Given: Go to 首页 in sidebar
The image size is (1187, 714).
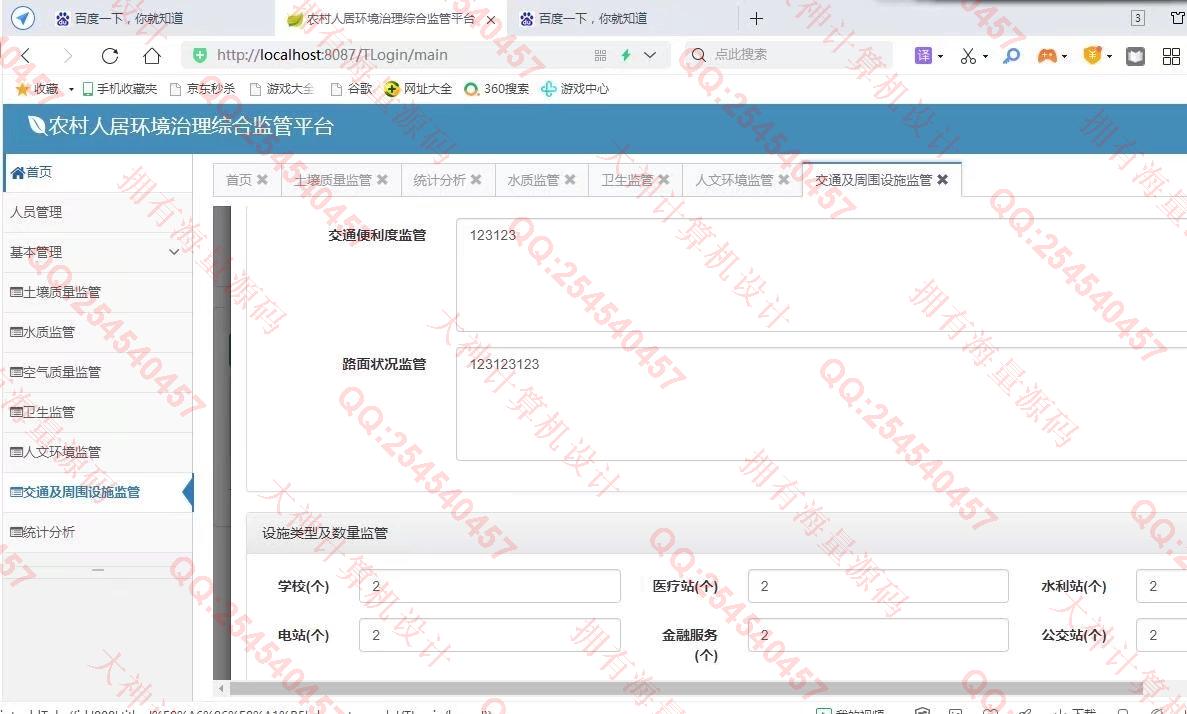Looking at the screenshot, I should click(x=97, y=173).
